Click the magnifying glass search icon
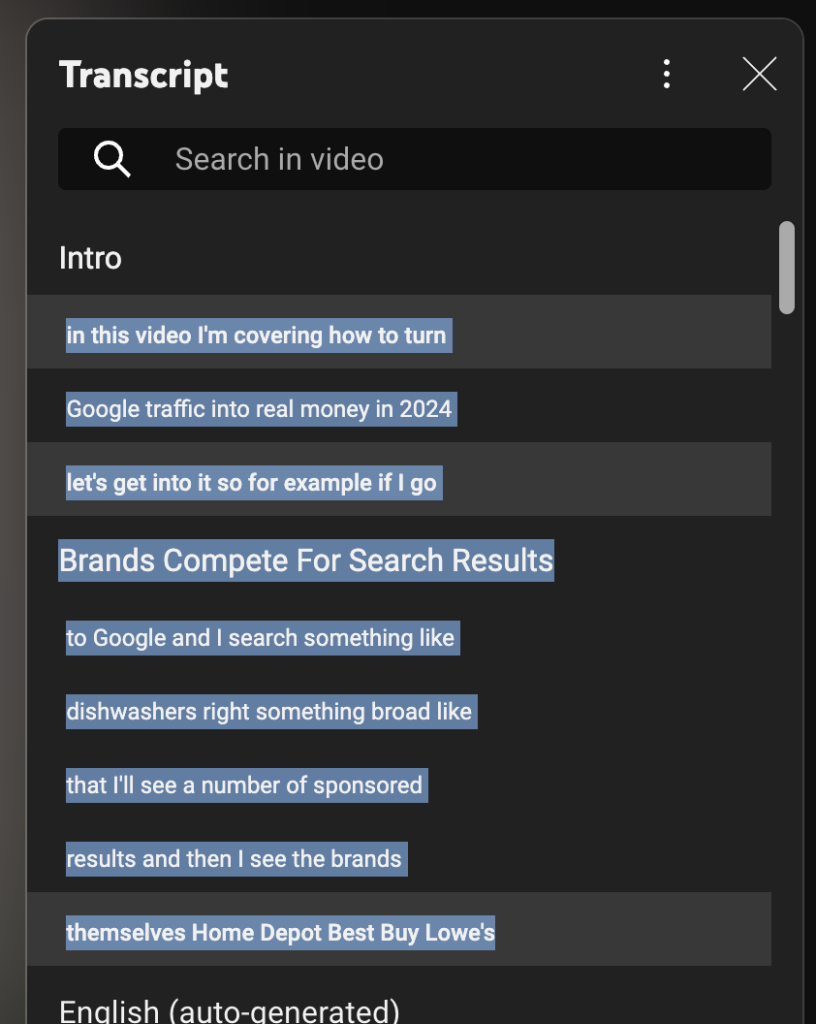 point(110,158)
